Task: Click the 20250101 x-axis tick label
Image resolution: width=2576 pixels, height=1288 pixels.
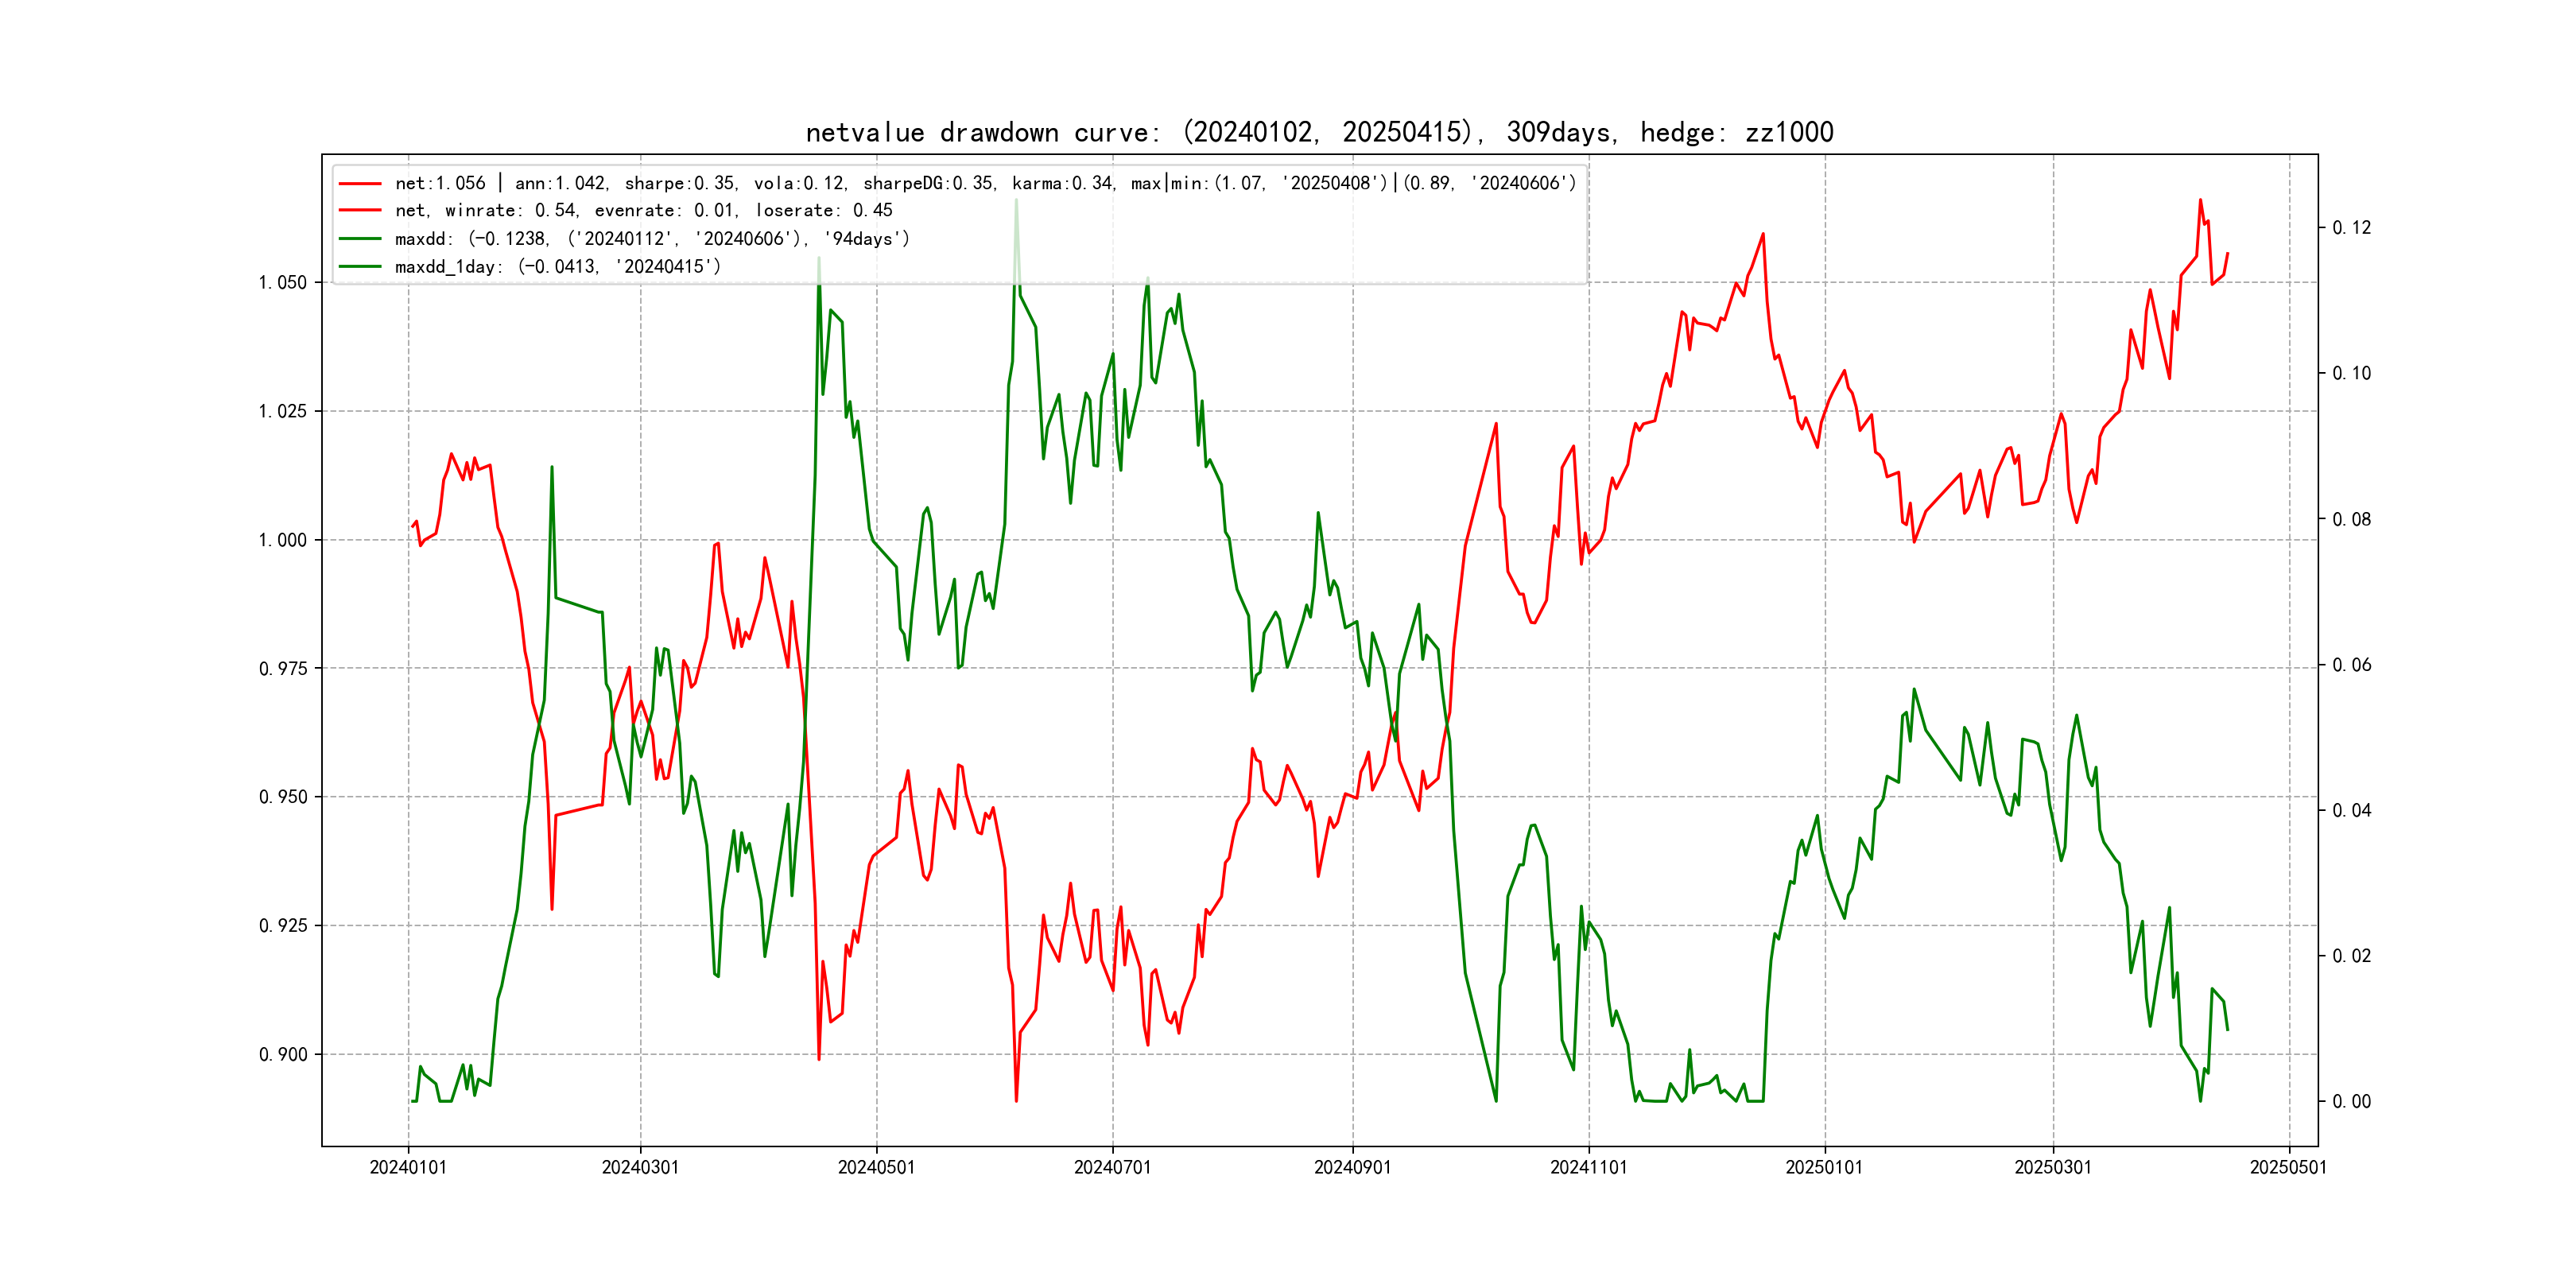Action: (x=1824, y=1168)
